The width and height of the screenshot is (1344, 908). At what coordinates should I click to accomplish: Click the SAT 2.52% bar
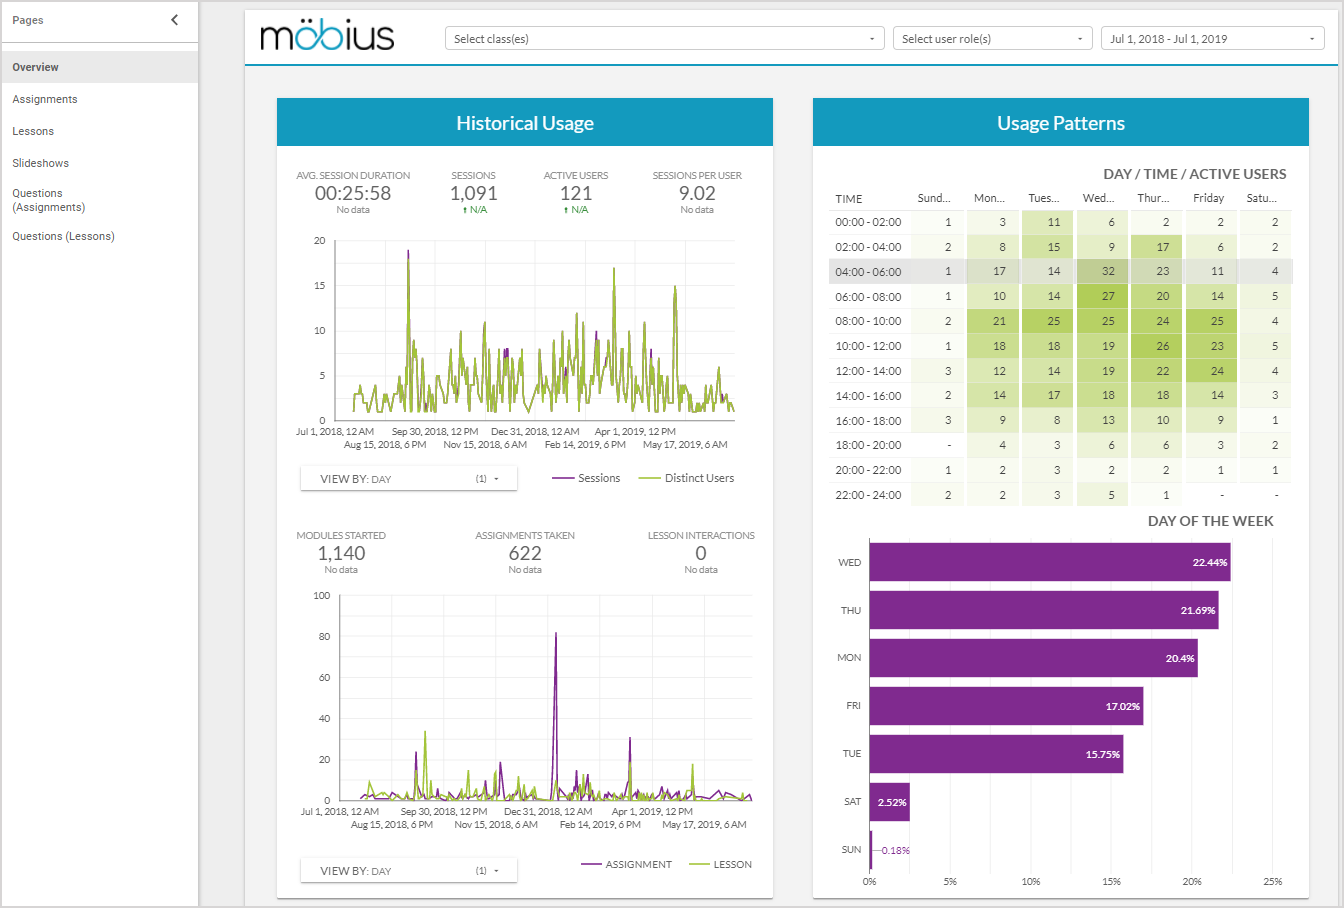coord(889,802)
